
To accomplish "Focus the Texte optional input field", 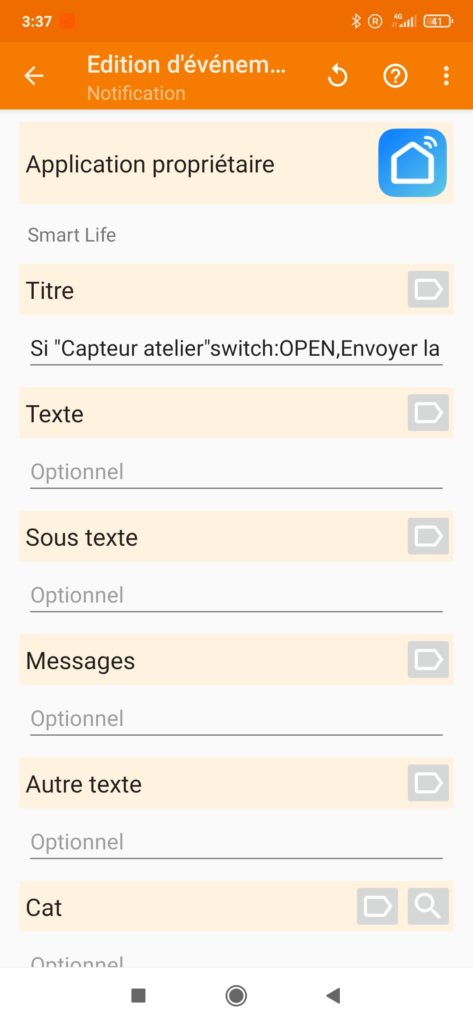I will click(236, 472).
